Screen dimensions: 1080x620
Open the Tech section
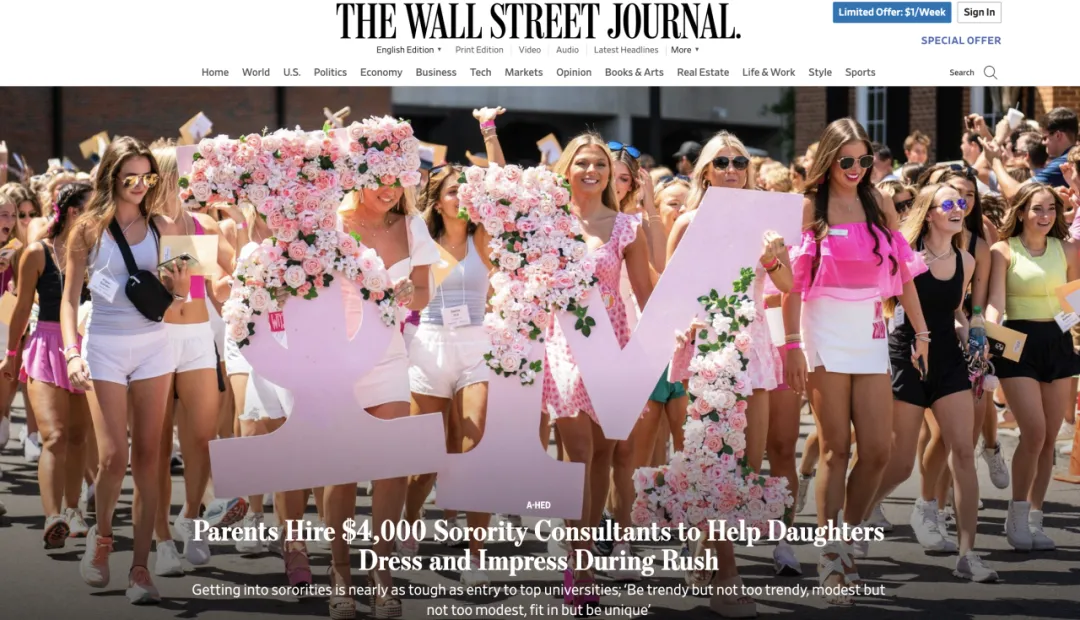point(481,72)
